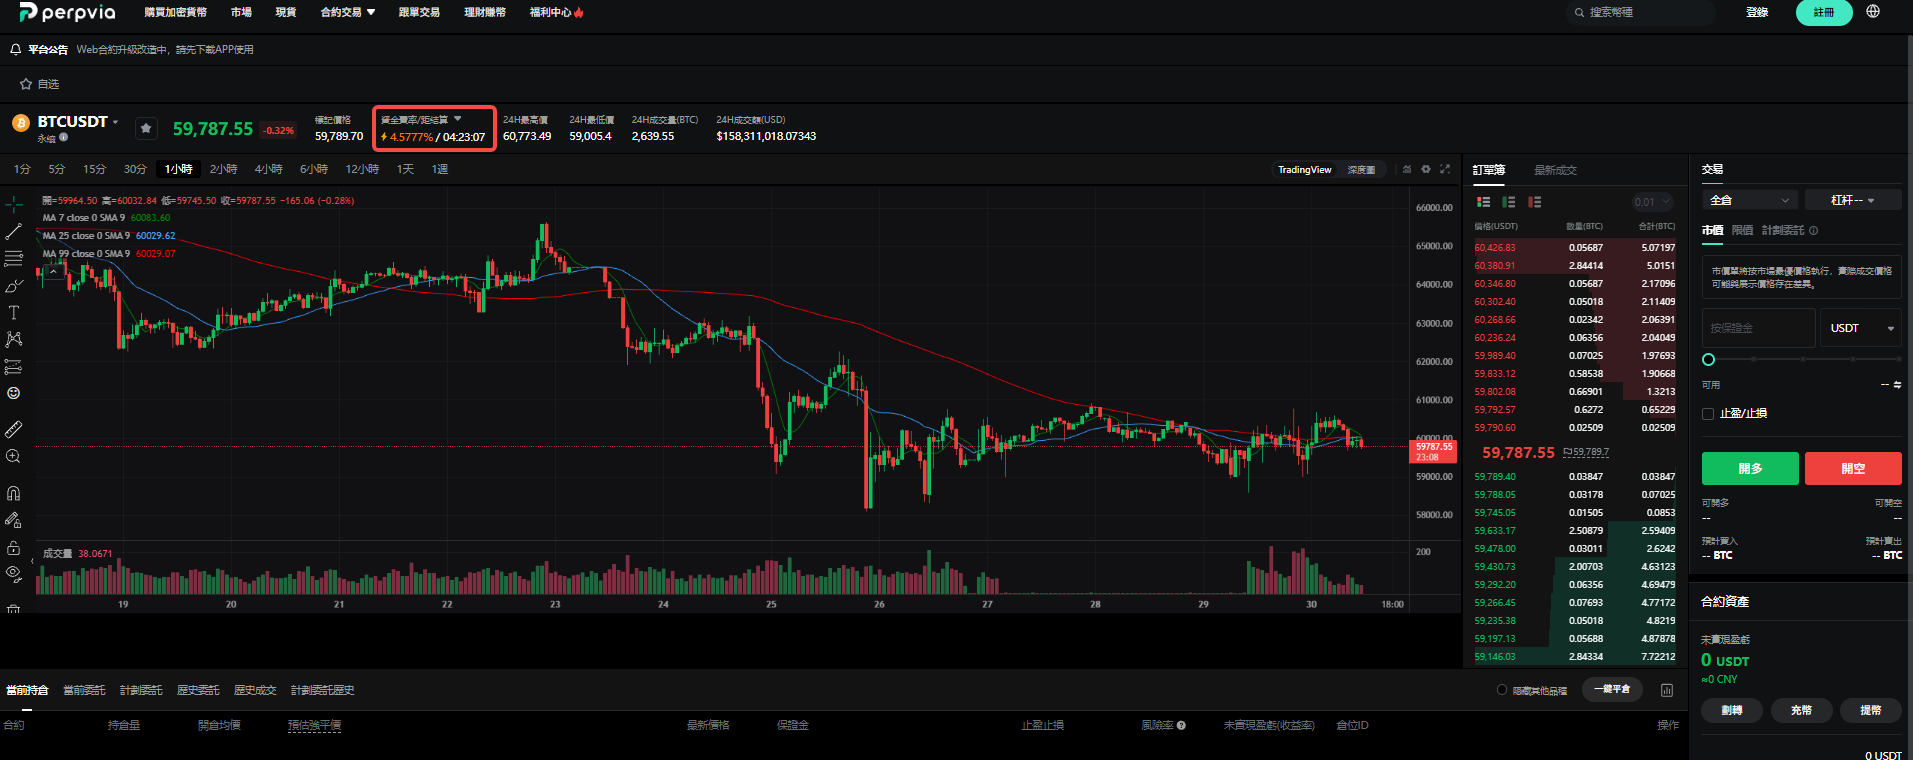Expand the USDT unit selector

[1861, 328]
